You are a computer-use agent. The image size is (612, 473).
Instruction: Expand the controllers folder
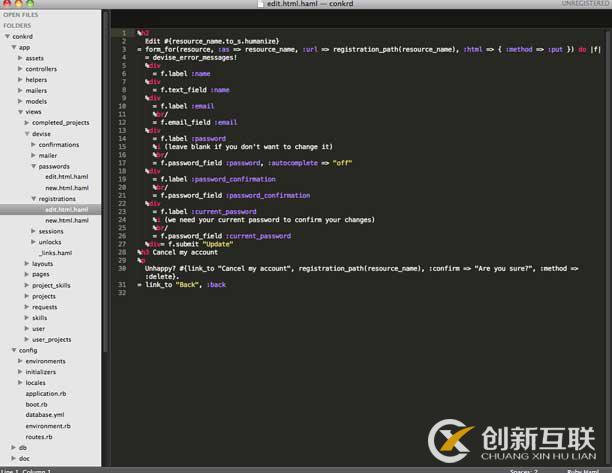pos(20,69)
